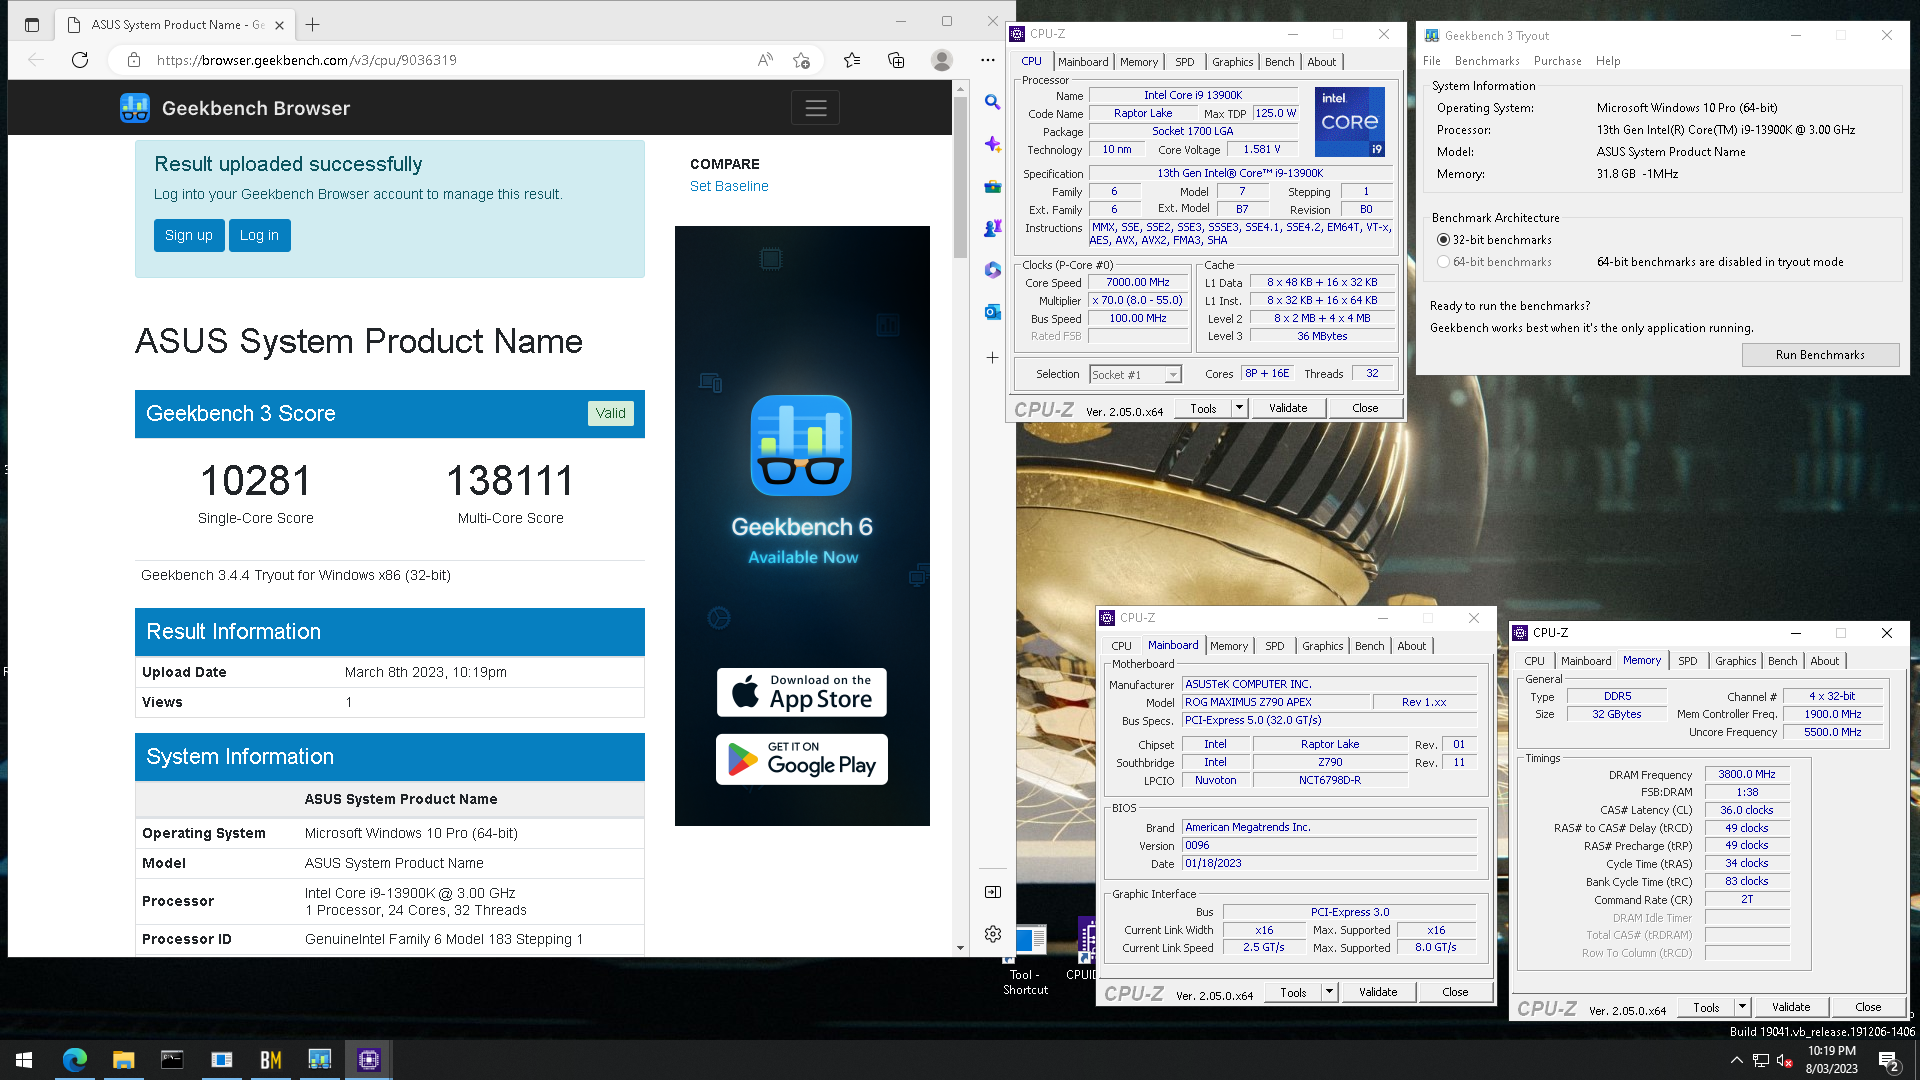Add a sidebar app with plus icon

click(x=992, y=357)
